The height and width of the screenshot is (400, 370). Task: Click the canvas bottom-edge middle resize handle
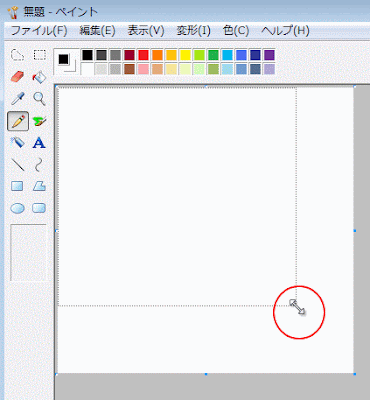(x=206, y=374)
